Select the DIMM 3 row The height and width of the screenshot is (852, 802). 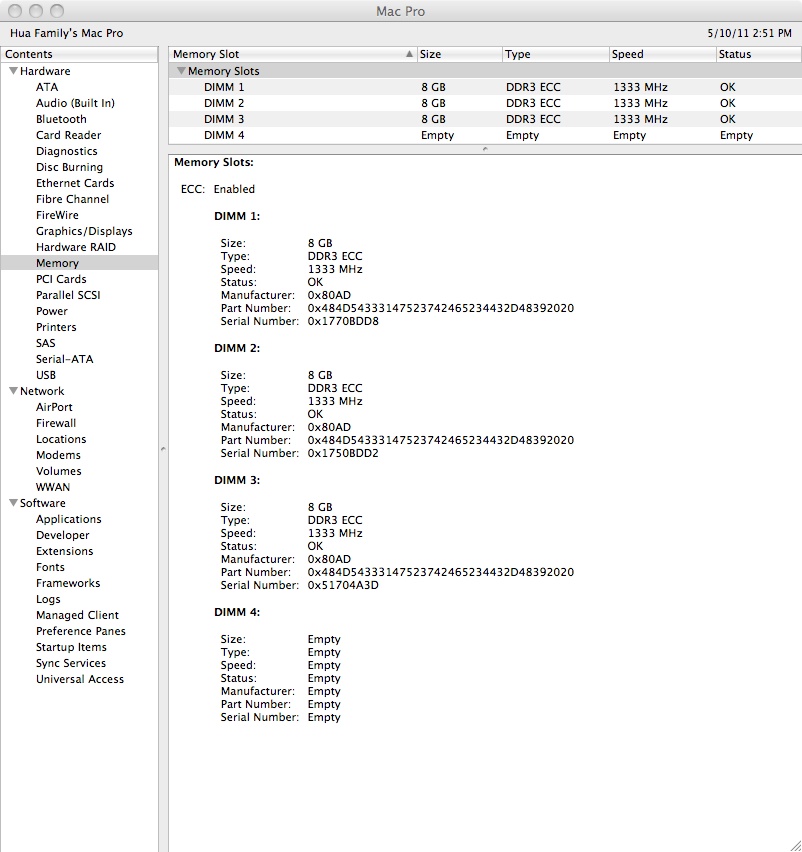click(485, 119)
